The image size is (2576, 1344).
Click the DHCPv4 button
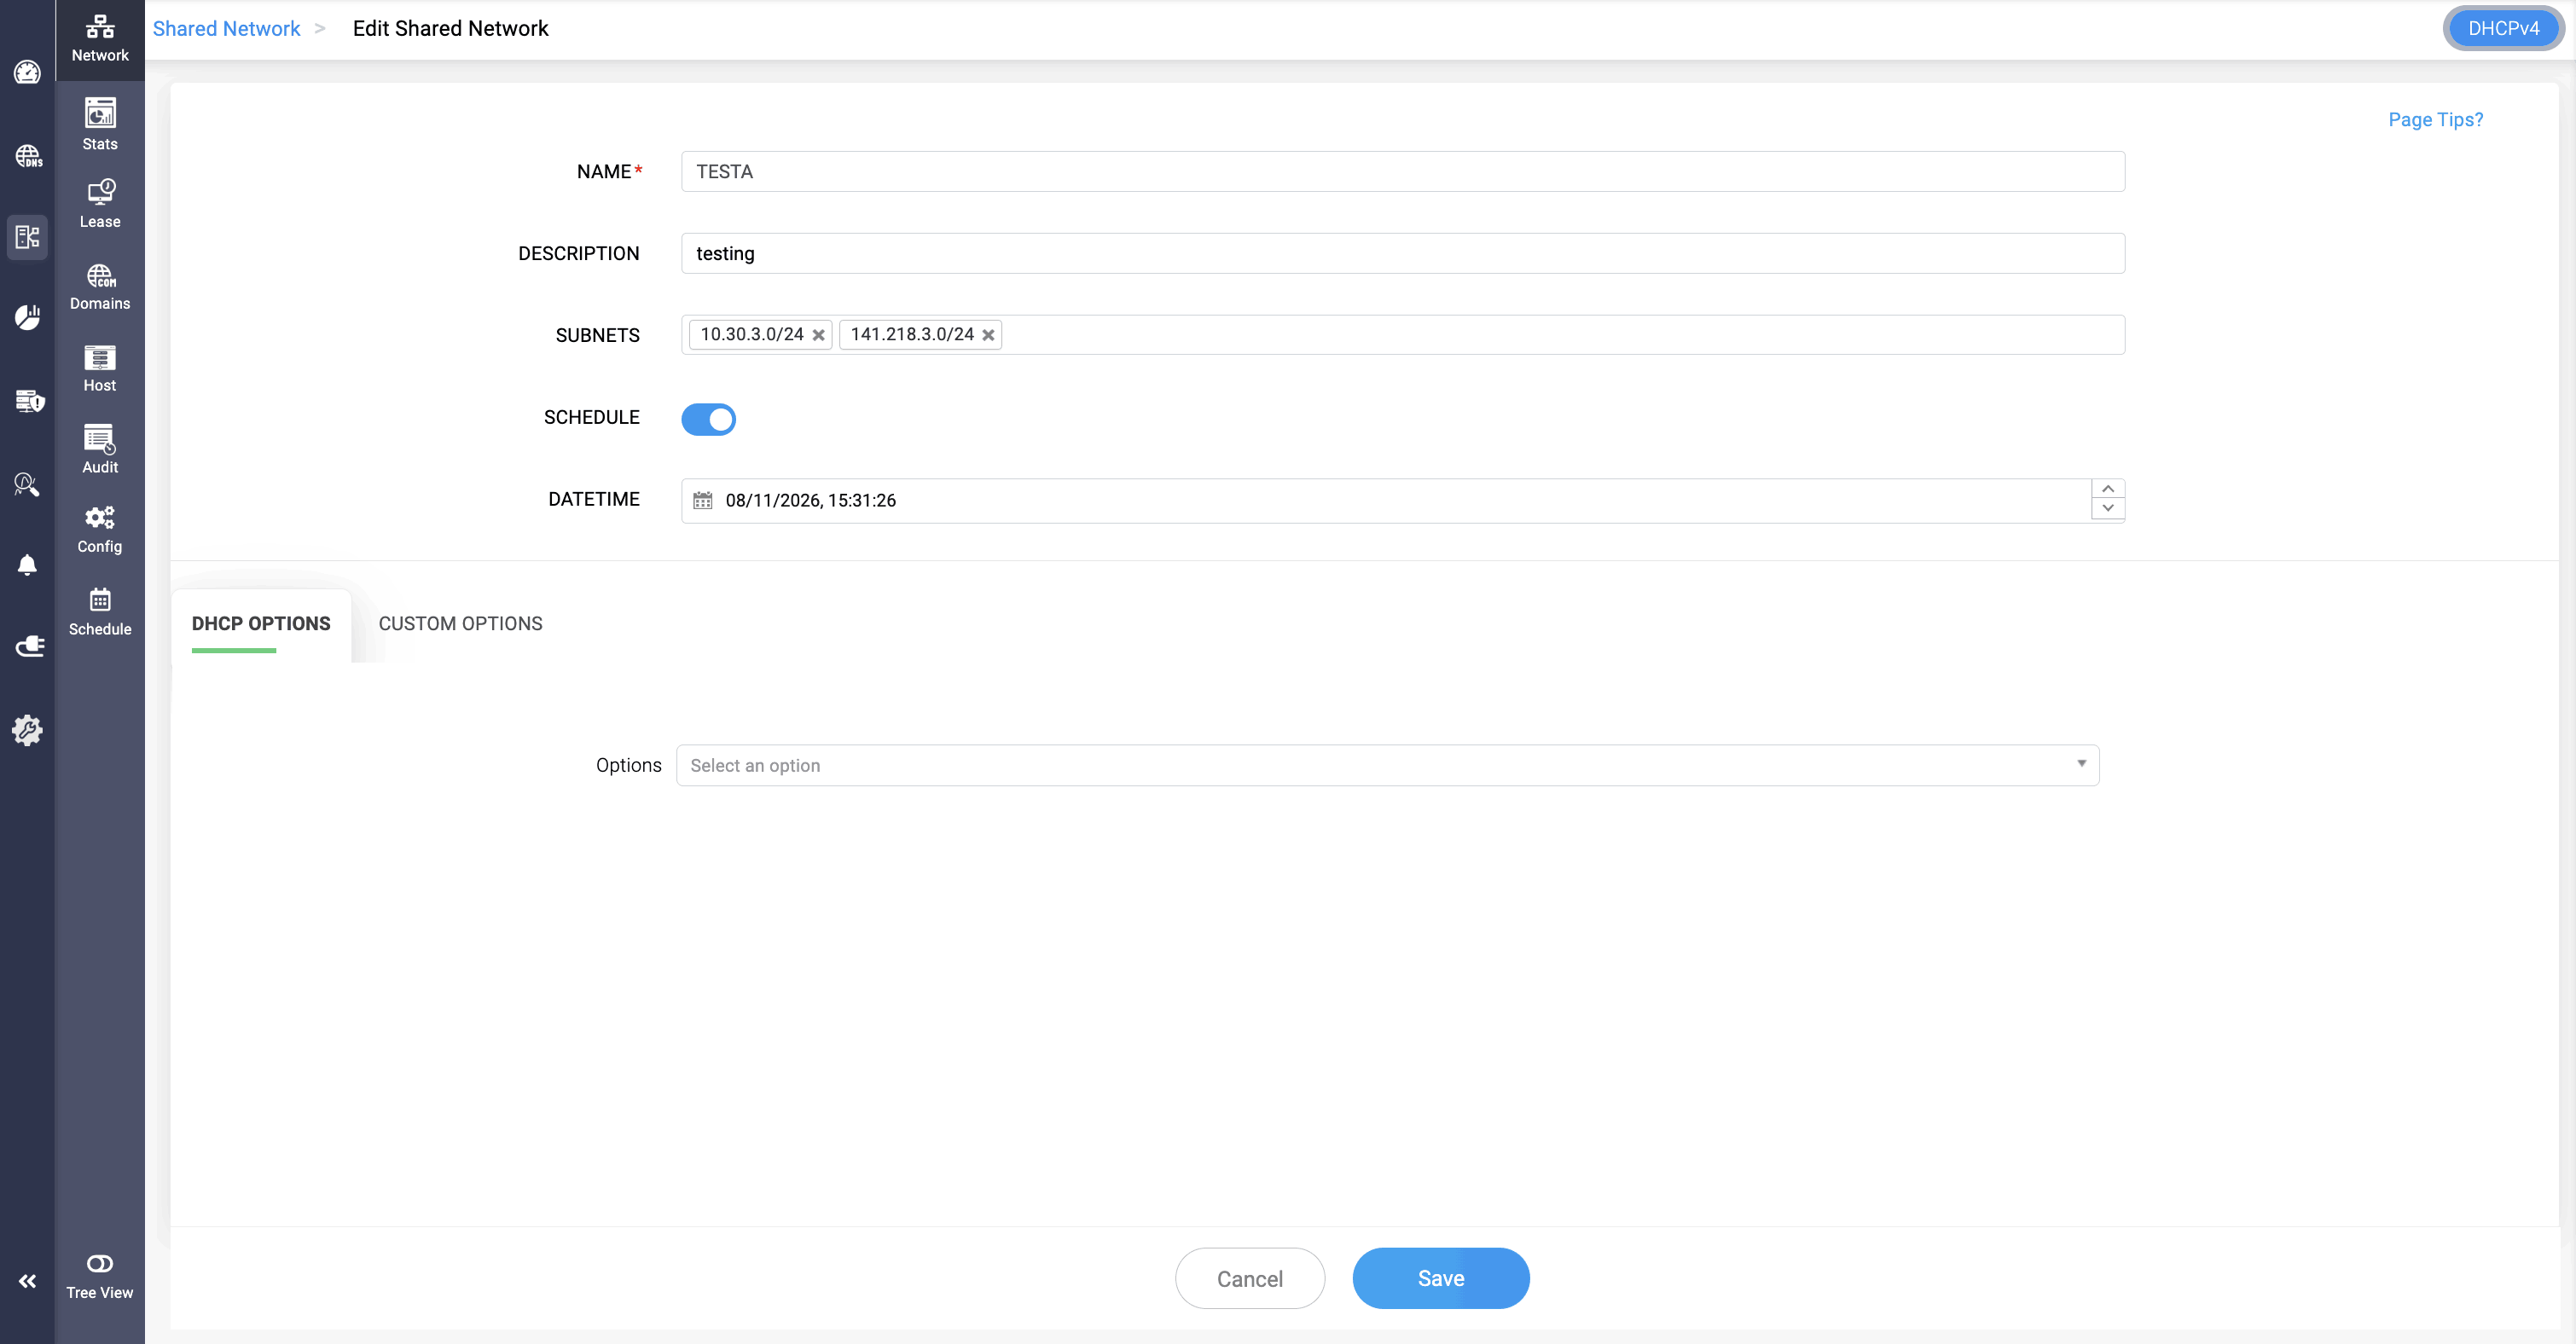[2503, 28]
